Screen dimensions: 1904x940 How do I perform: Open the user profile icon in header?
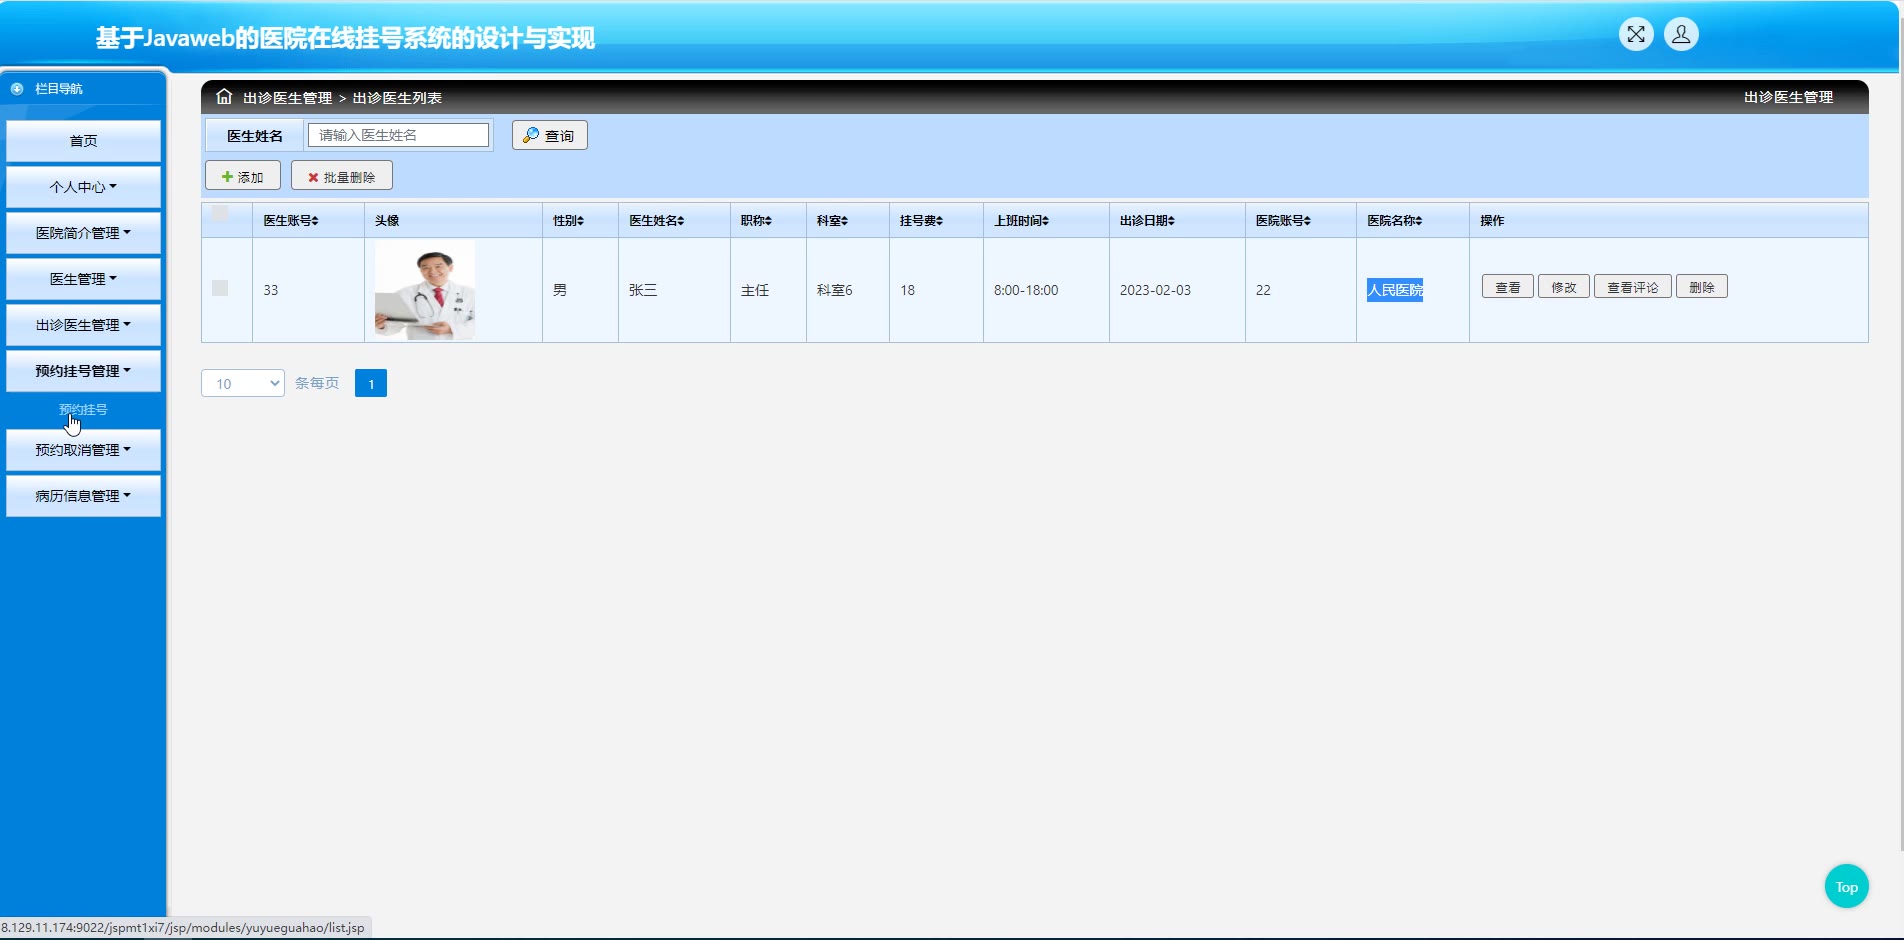click(1681, 35)
